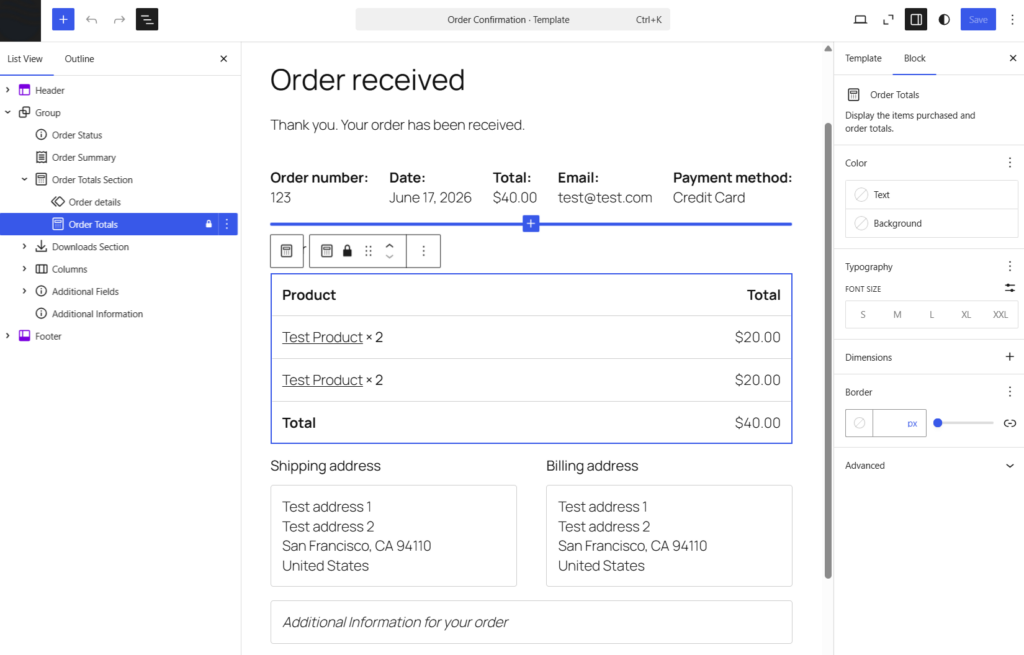
Task: Open the Styles half-circle panel
Action: coord(944,20)
